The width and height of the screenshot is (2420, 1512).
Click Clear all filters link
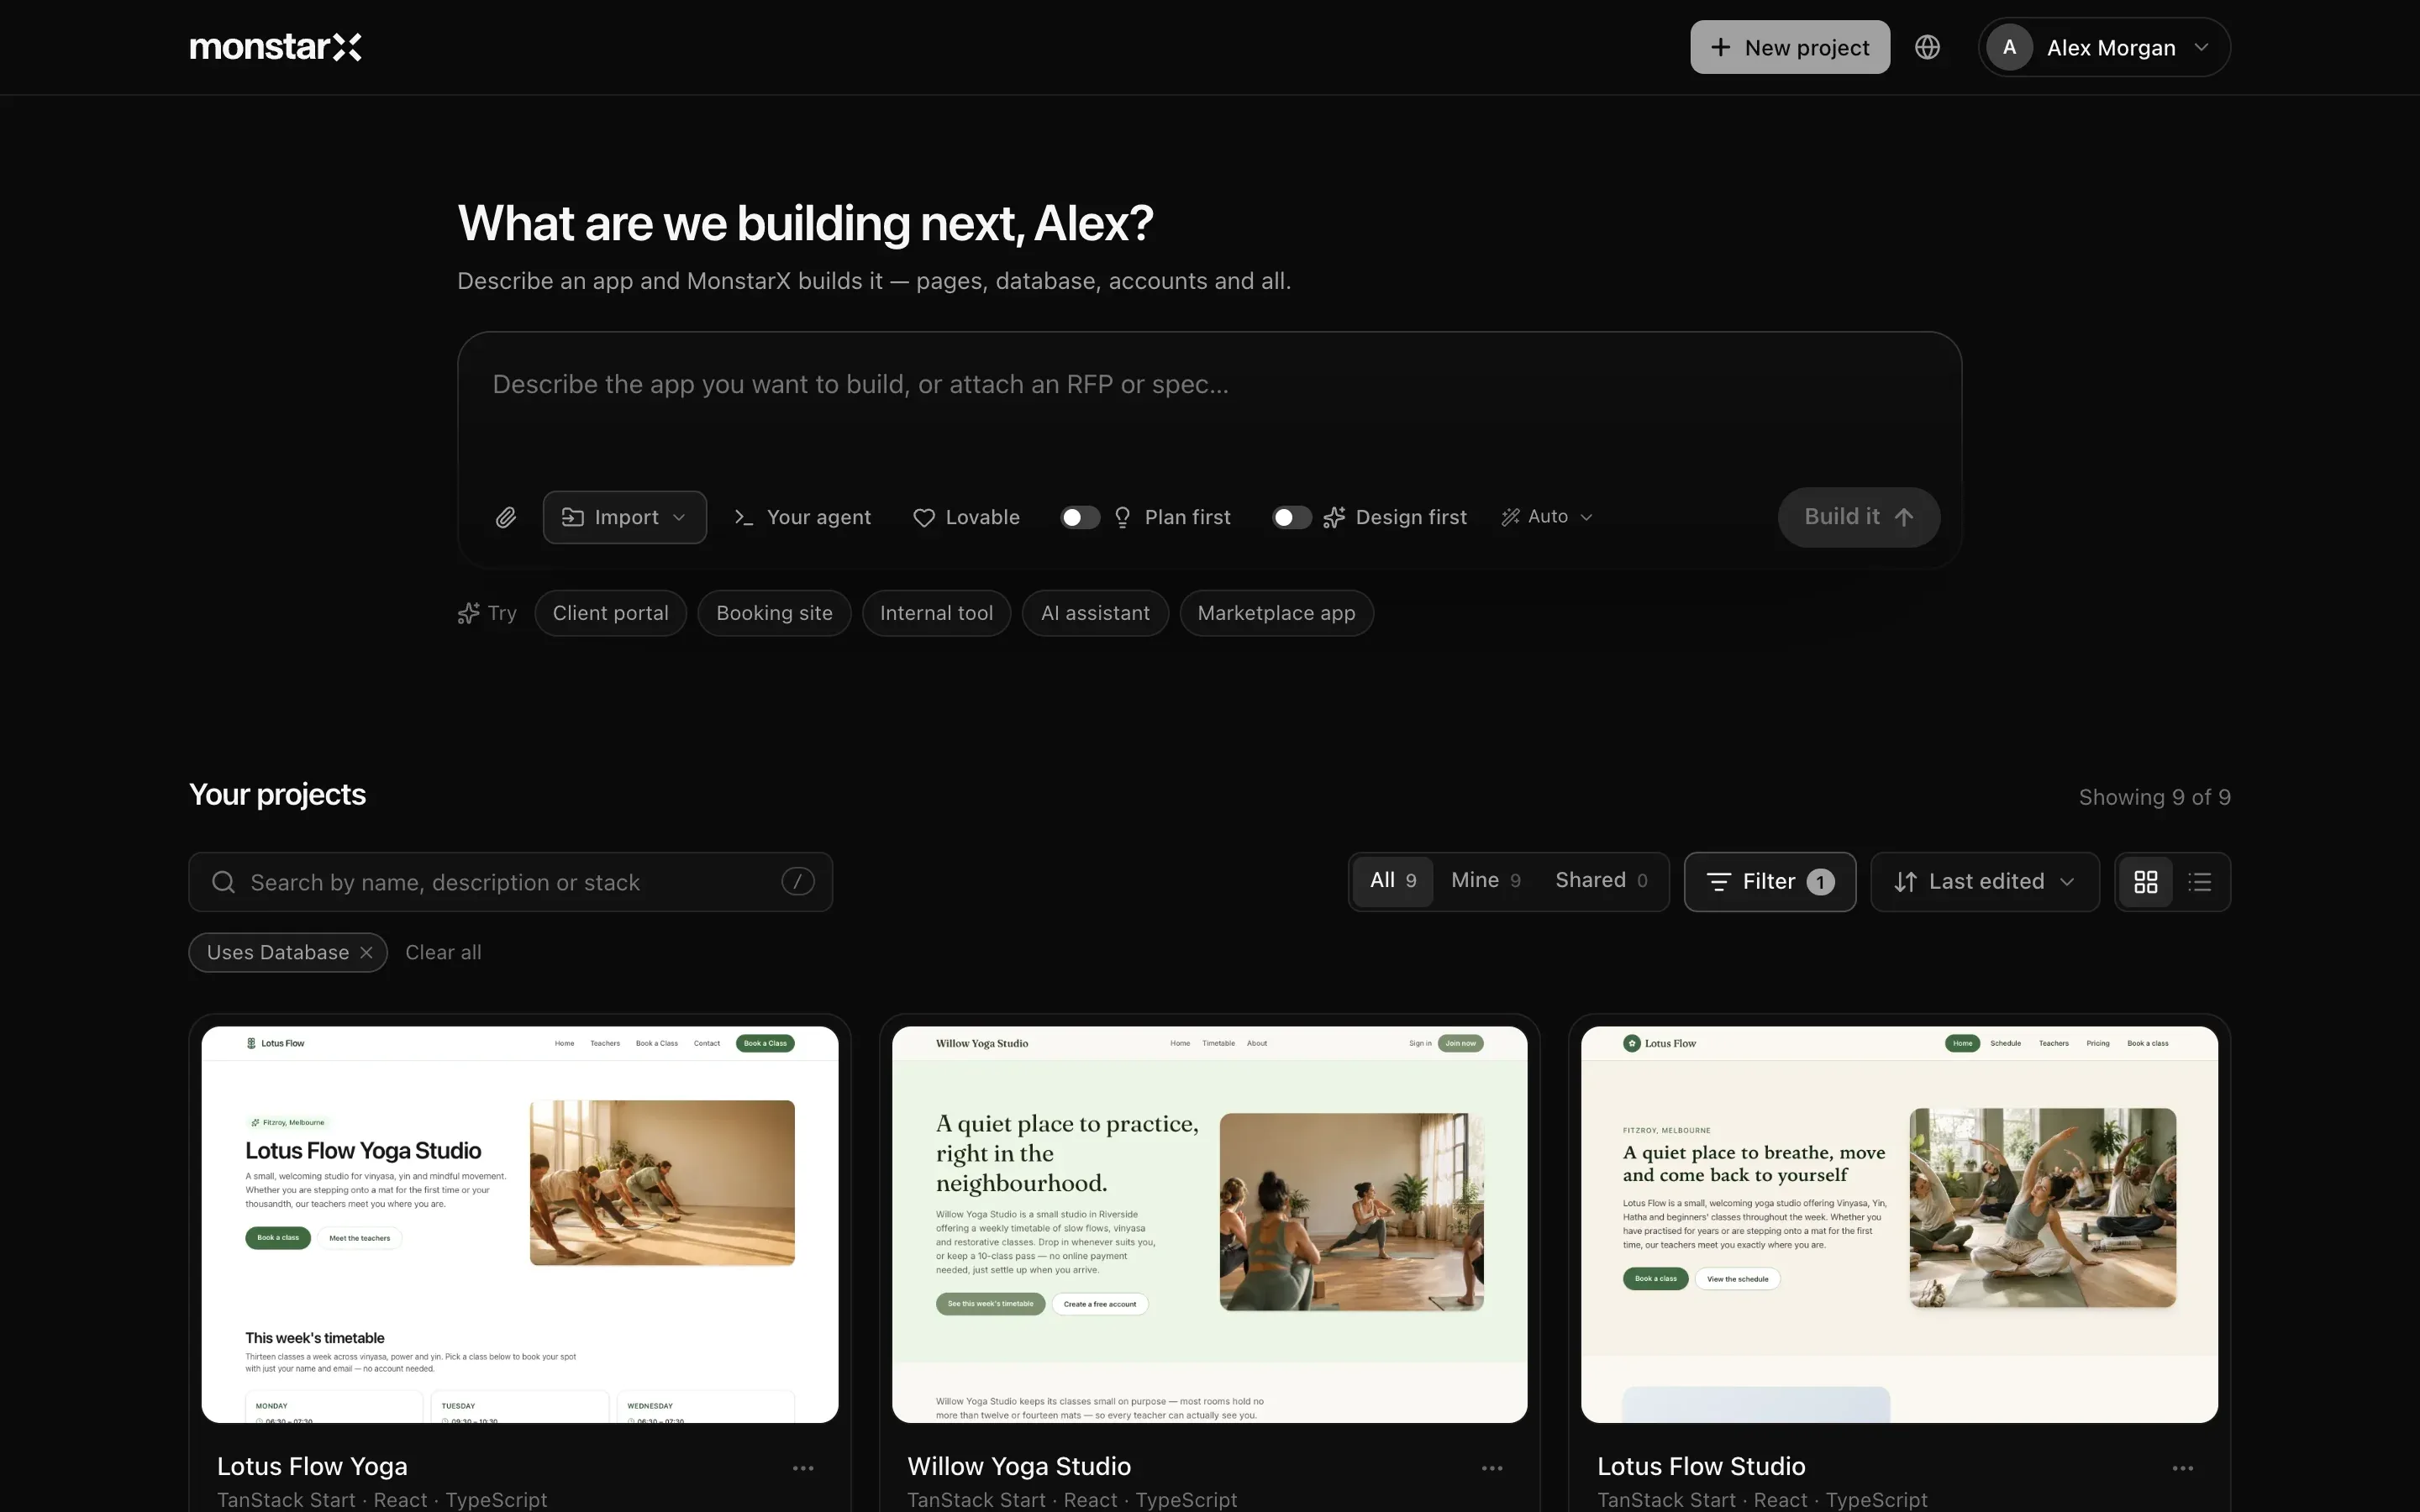[x=443, y=953]
